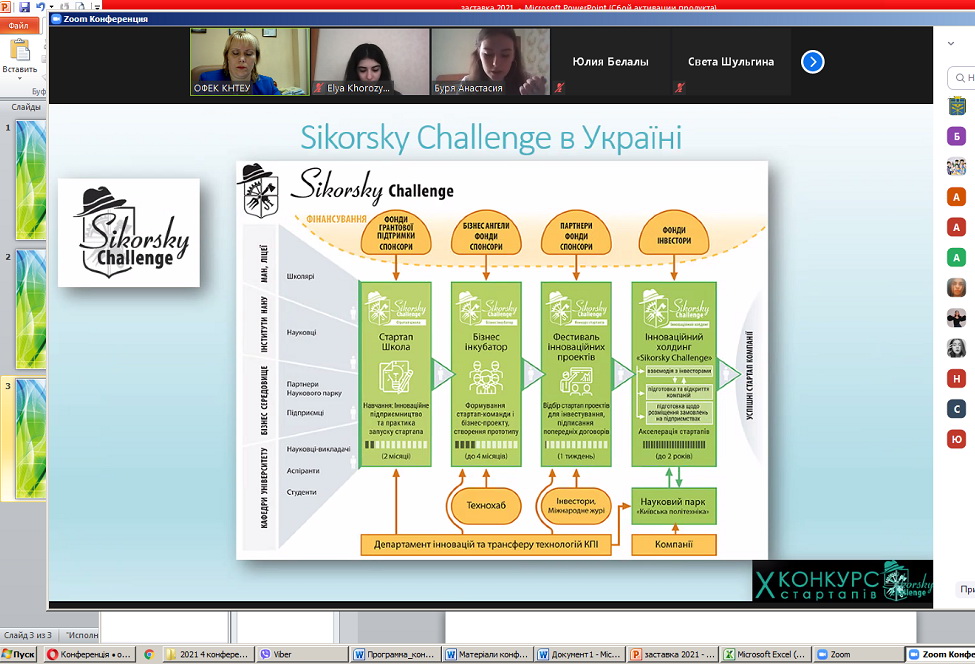Click the Стартап Школа green block
The width and height of the screenshot is (975, 664).
(395, 374)
